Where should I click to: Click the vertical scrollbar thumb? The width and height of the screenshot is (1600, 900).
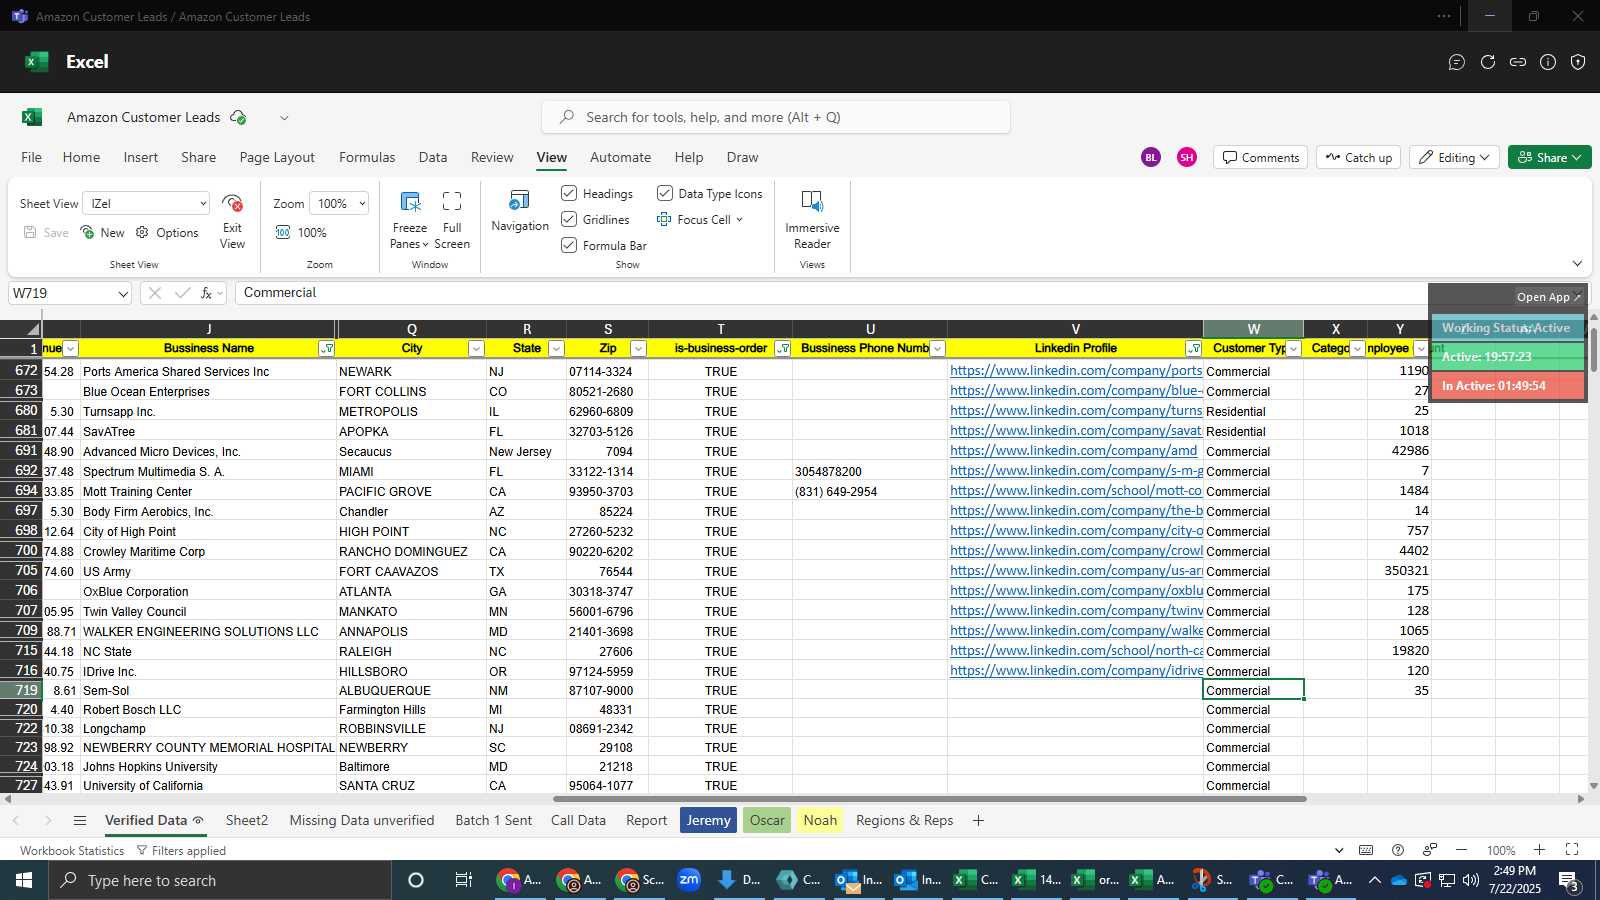click(1593, 350)
